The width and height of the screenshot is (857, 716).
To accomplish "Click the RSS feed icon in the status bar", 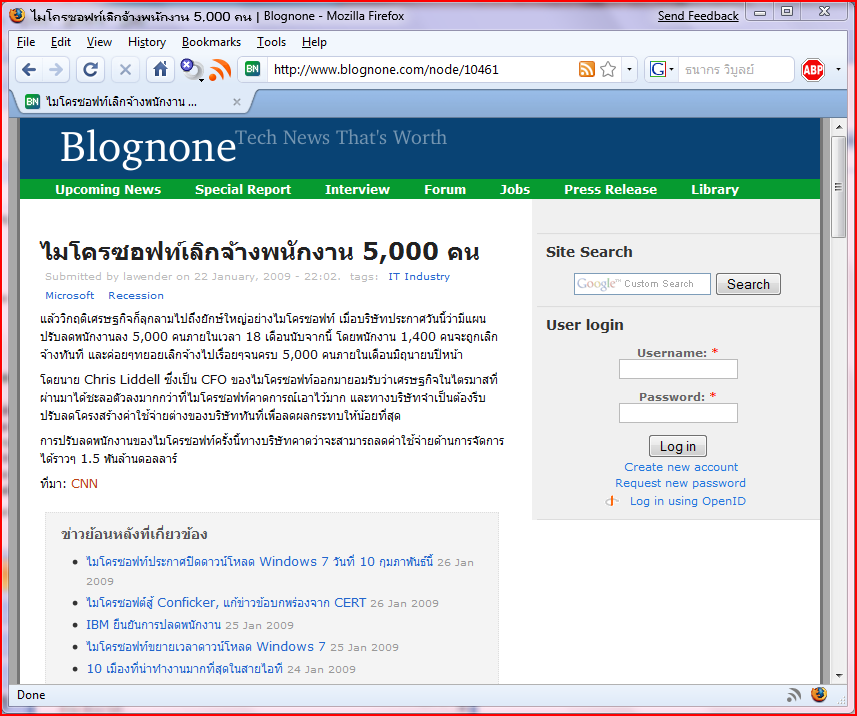I will click(794, 694).
